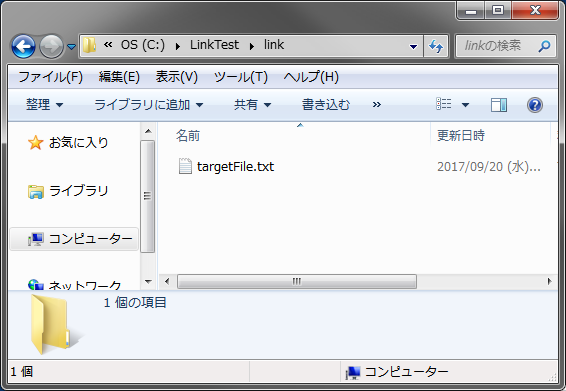Click the 書き込む toolbar button
The height and width of the screenshot is (391, 566).
point(326,105)
